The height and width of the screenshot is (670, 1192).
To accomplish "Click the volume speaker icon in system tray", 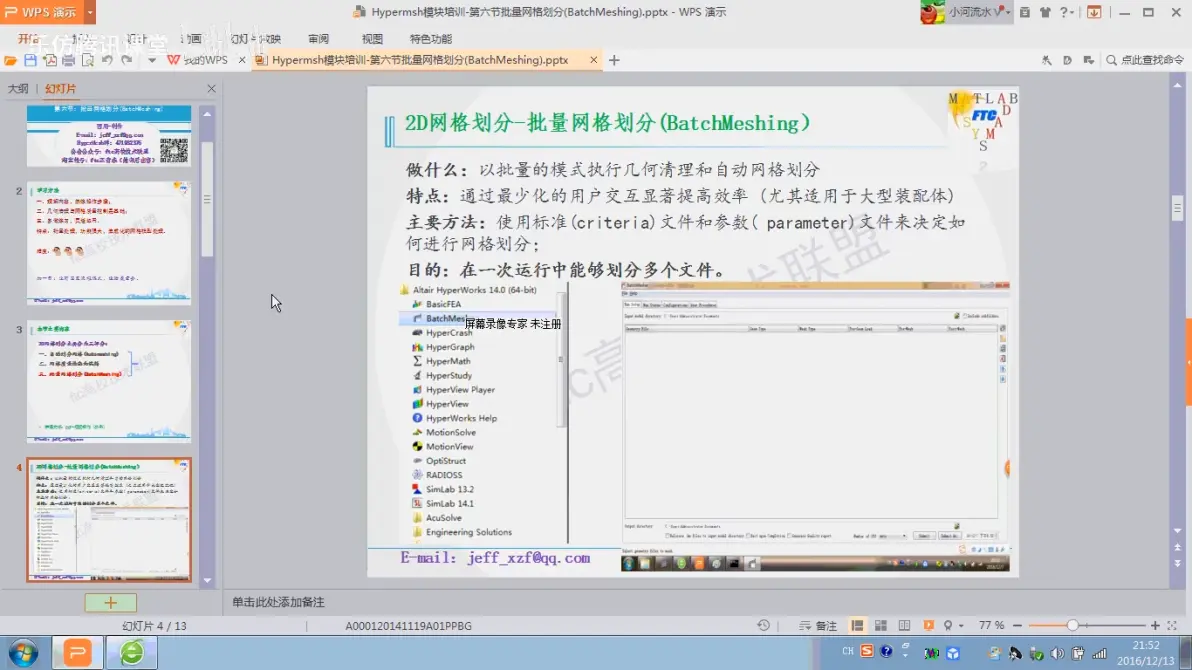I will 1057,653.
